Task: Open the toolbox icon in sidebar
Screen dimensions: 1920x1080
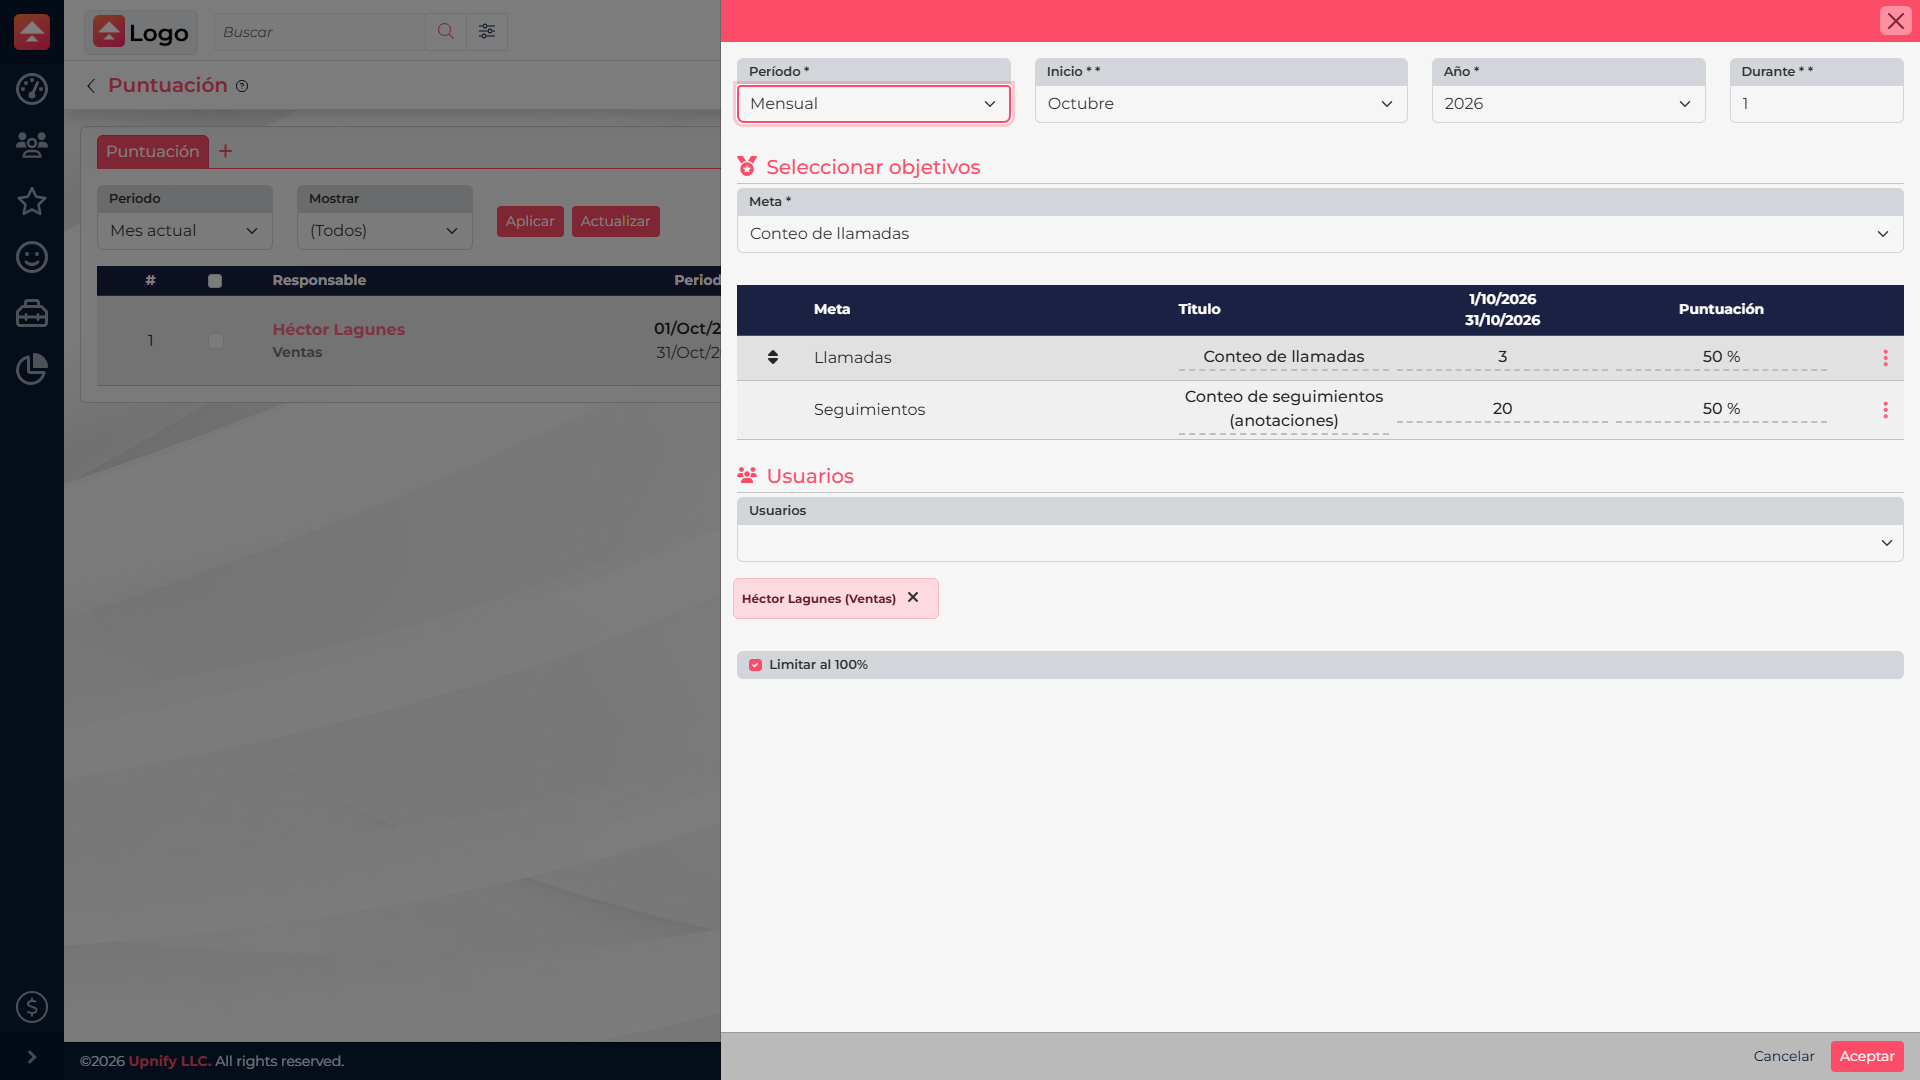Action: (x=32, y=313)
